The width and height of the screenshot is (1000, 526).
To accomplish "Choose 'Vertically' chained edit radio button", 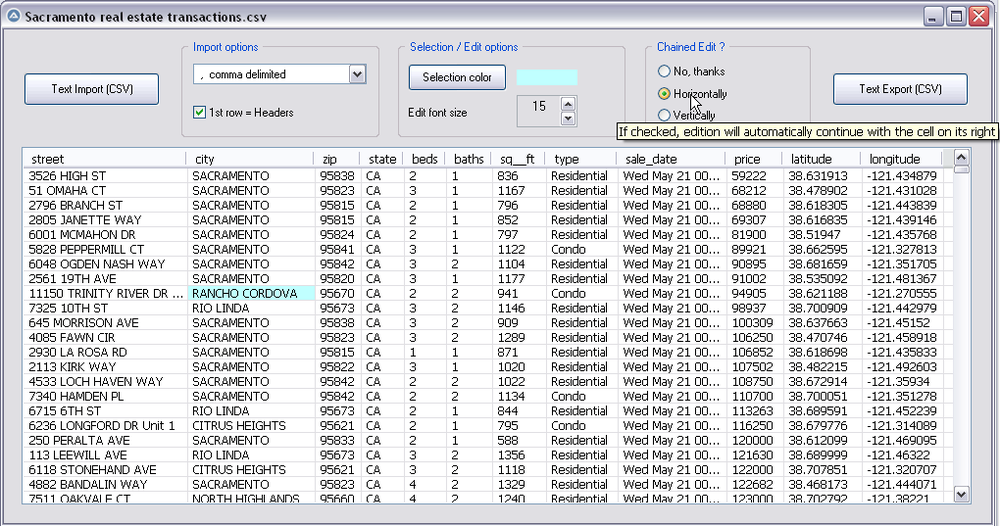I will [664, 116].
